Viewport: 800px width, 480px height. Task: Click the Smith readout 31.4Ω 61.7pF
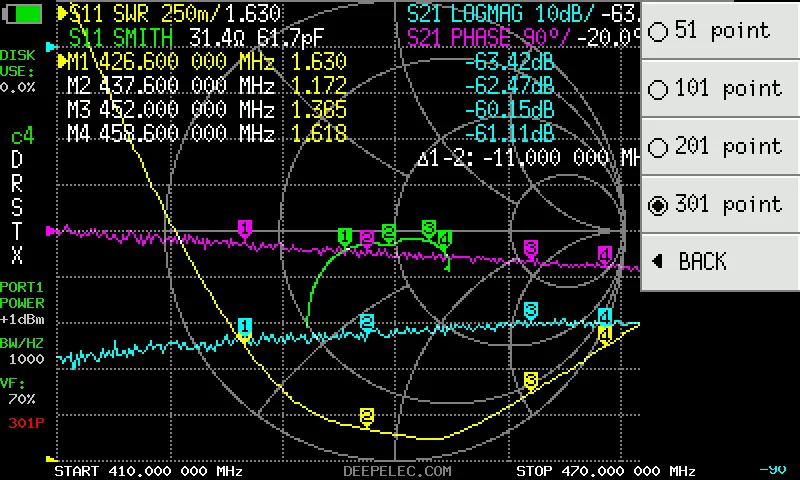[x=257, y=37]
